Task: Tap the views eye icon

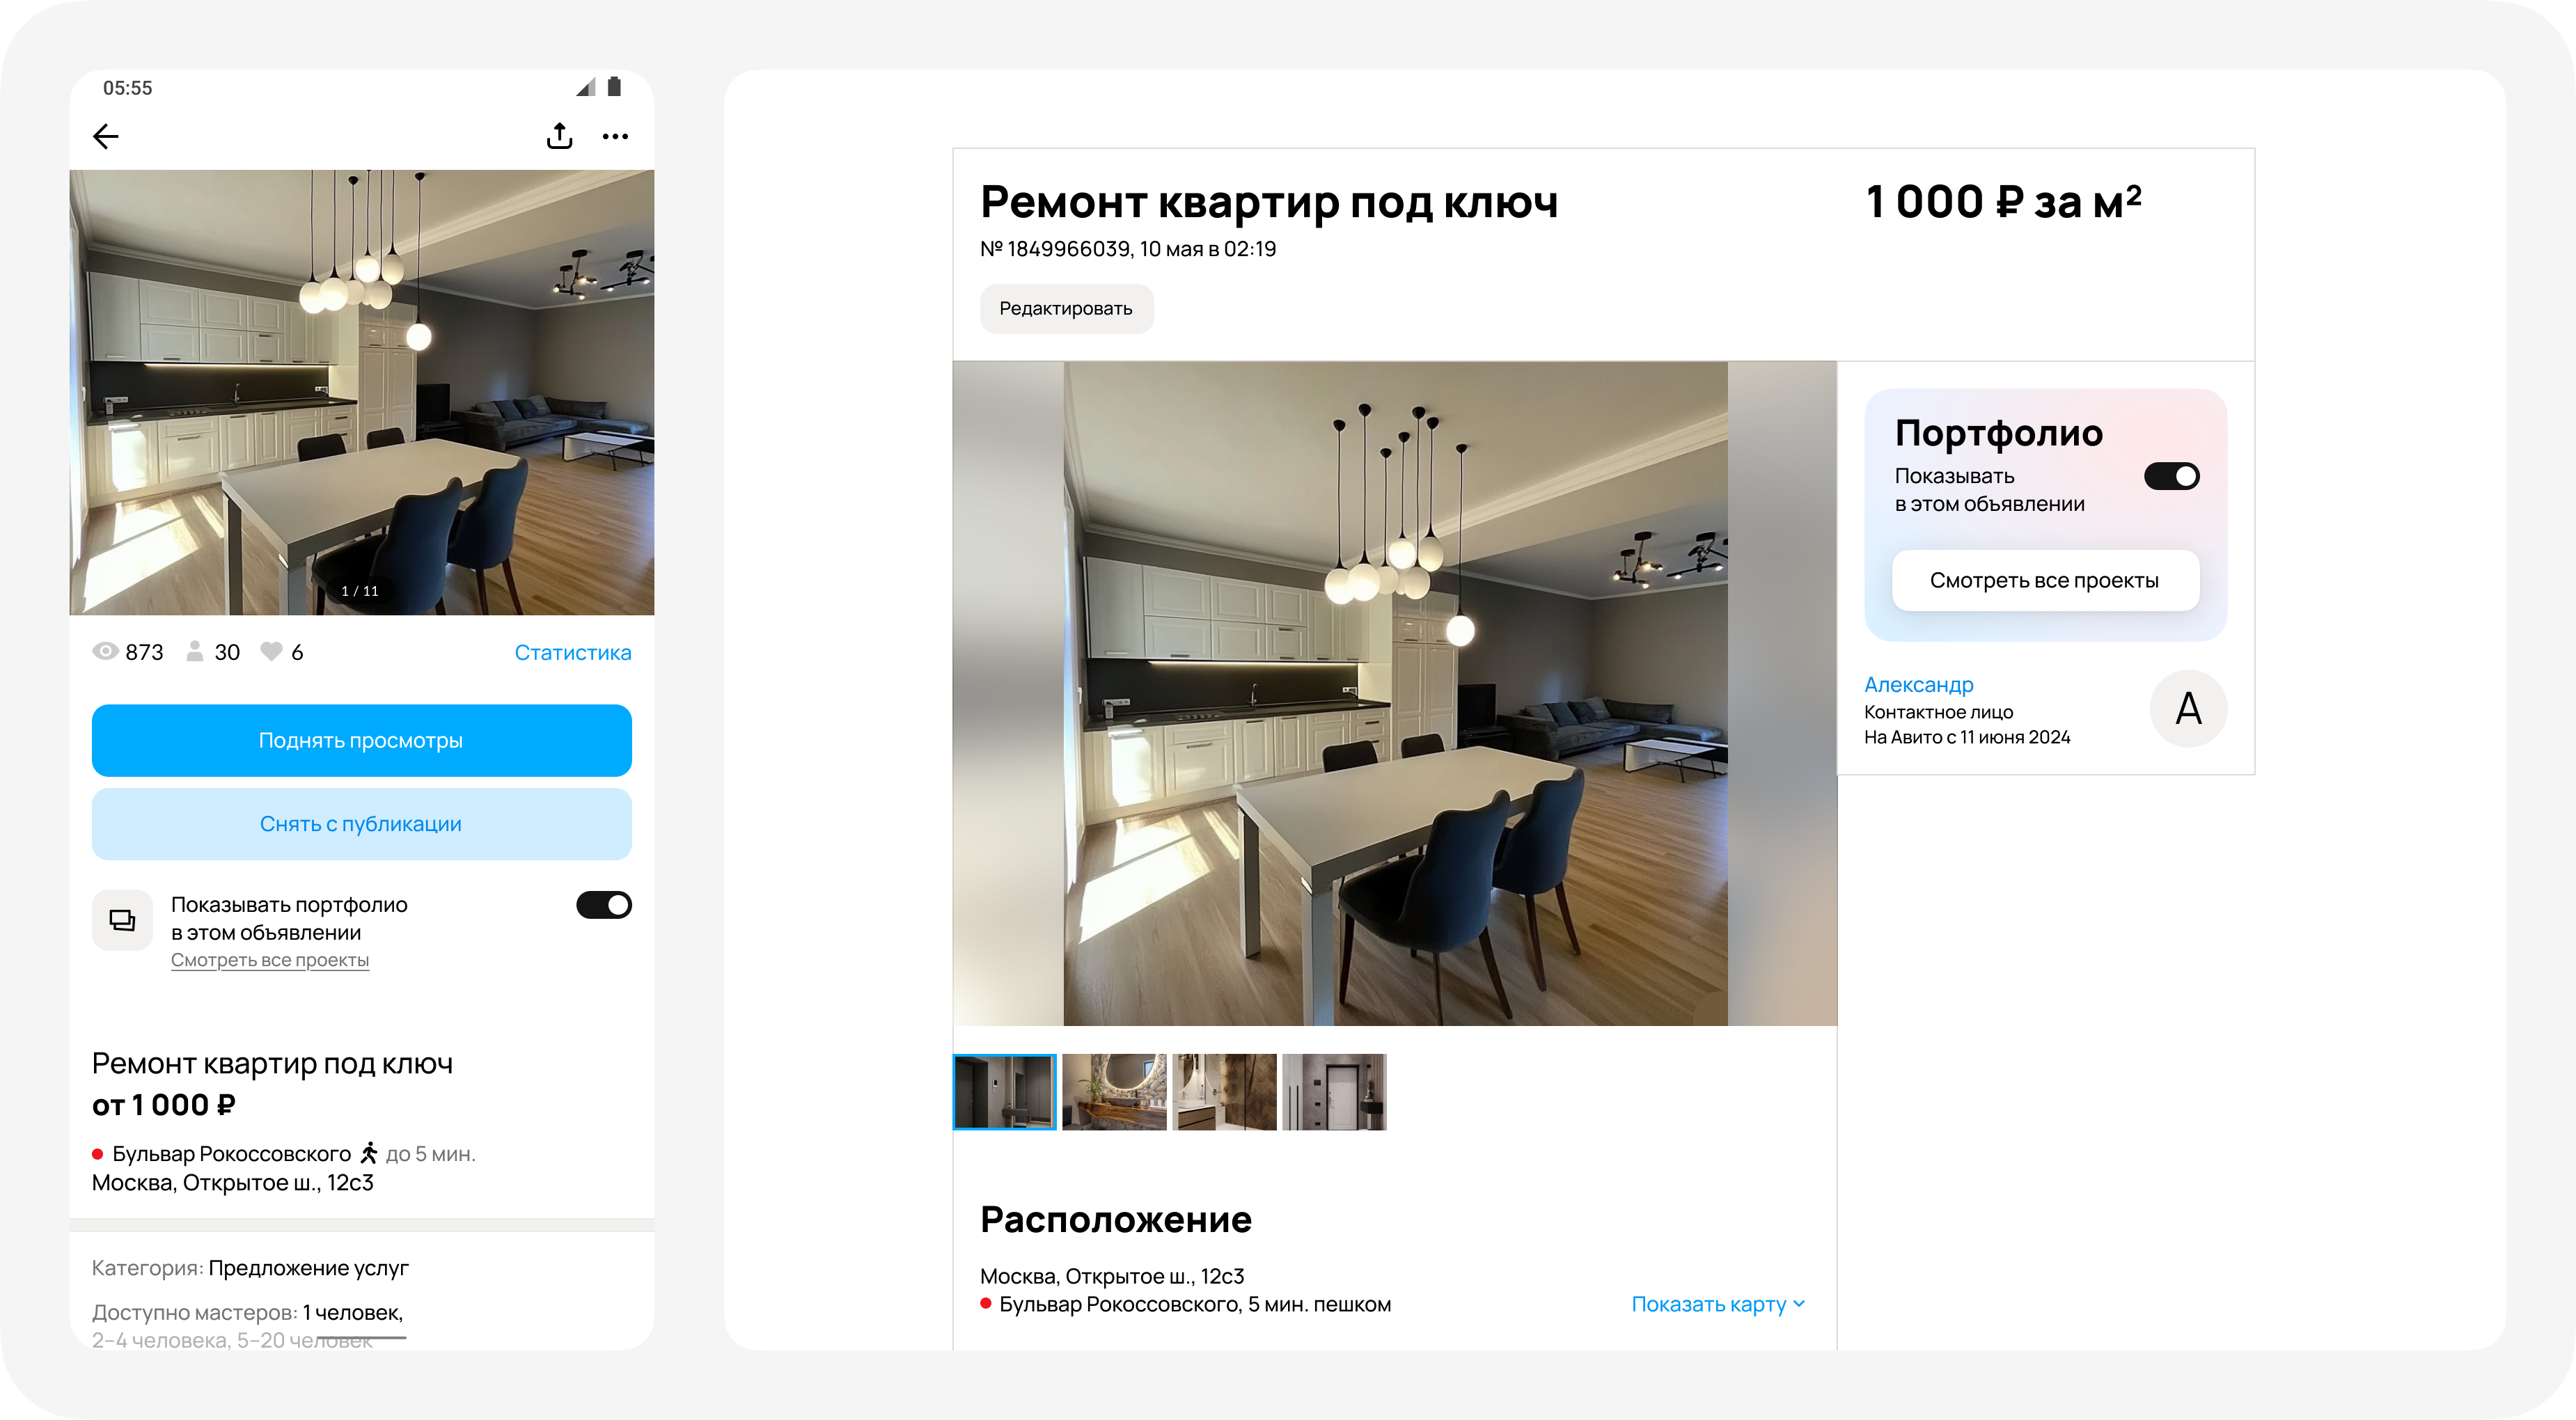Action: 105,652
